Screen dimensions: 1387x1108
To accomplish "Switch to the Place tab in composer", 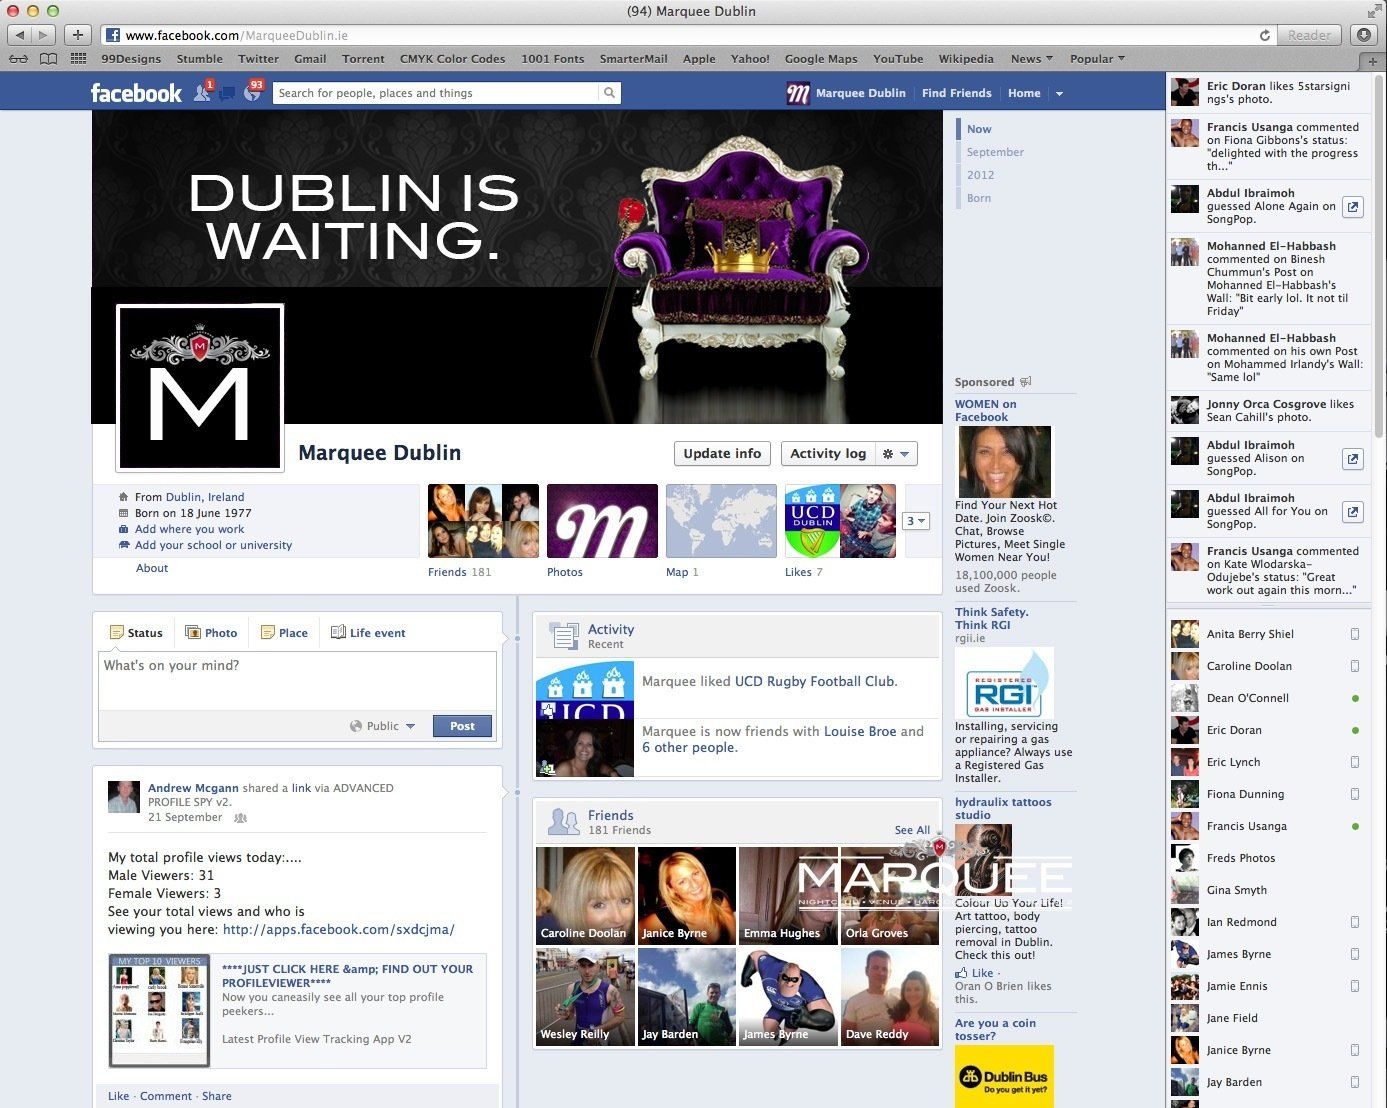I will click(284, 633).
